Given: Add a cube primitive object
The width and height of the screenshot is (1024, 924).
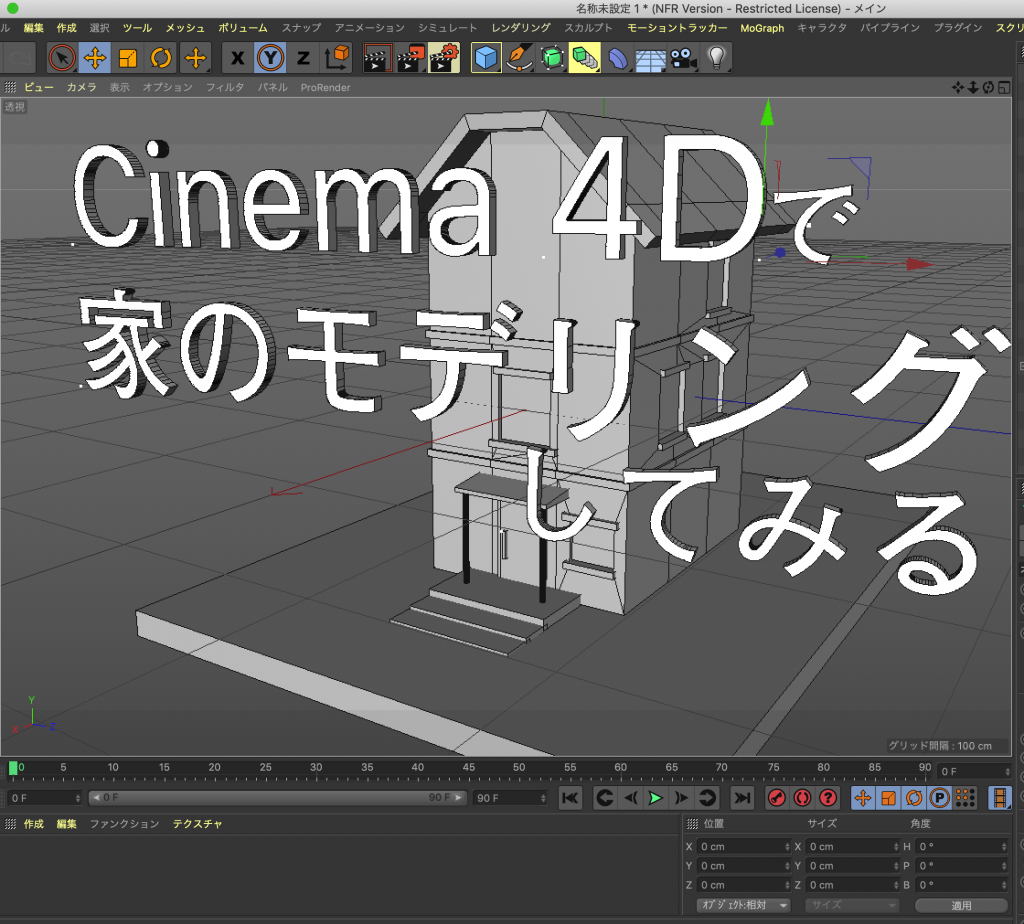Looking at the screenshot, I should point(486,58).
